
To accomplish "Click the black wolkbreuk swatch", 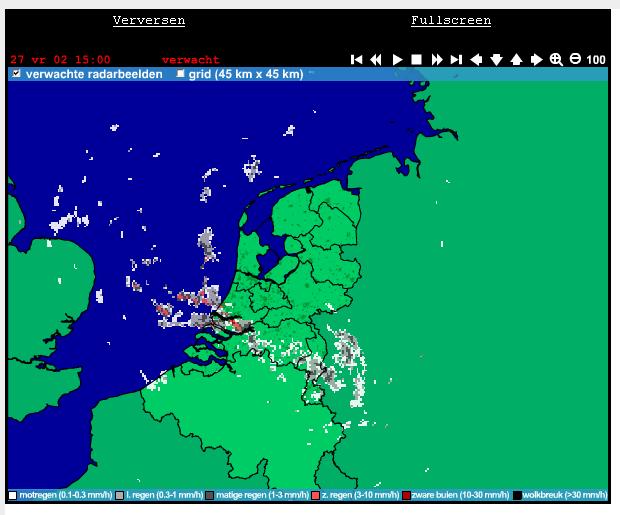I will click(517, 495).
